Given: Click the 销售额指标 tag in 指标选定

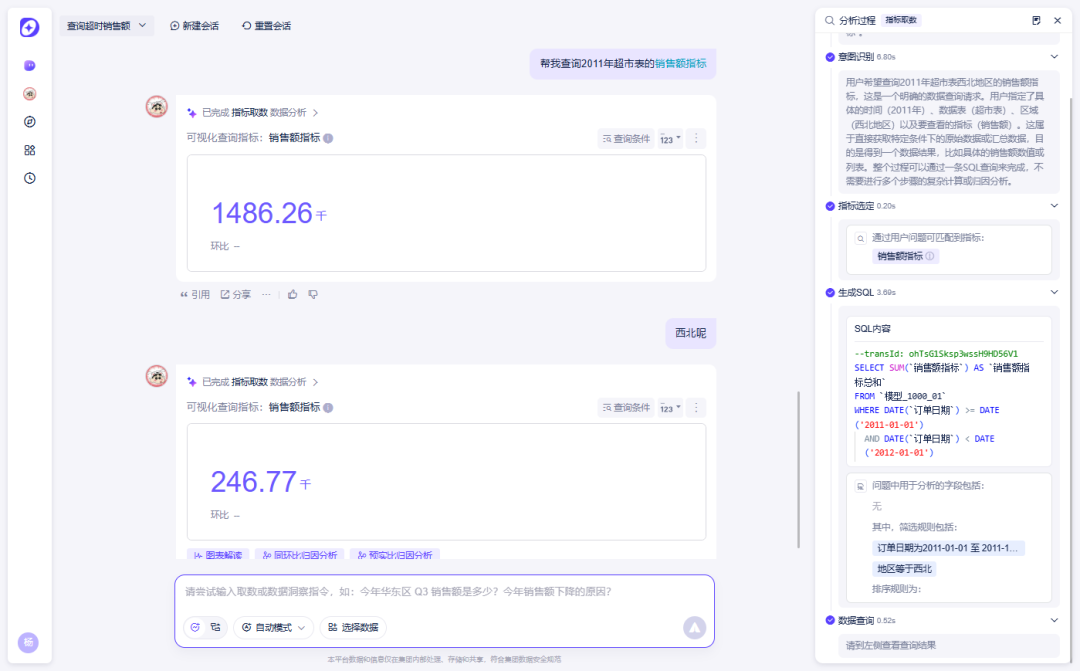Looking at the screenshot, I should (x=905, y=256).
